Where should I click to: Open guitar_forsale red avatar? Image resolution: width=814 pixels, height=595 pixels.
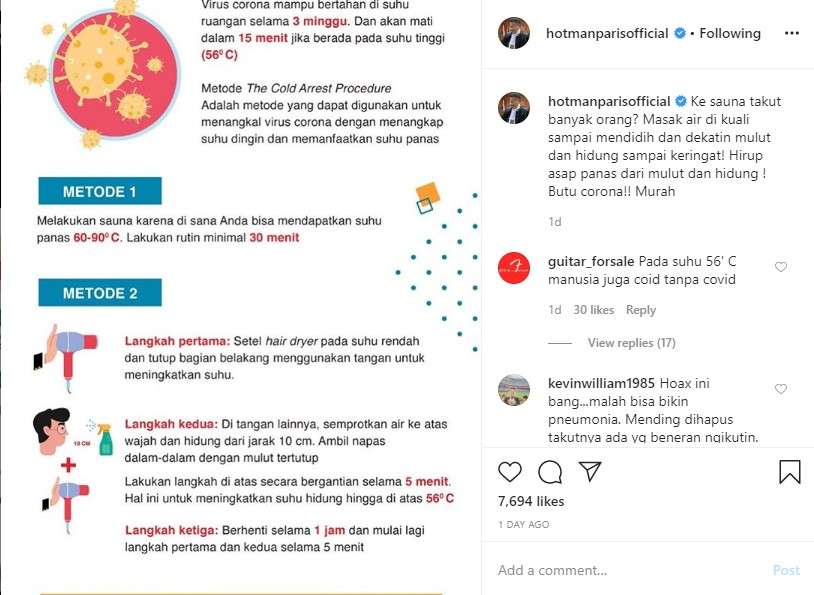tap(513, 268)
